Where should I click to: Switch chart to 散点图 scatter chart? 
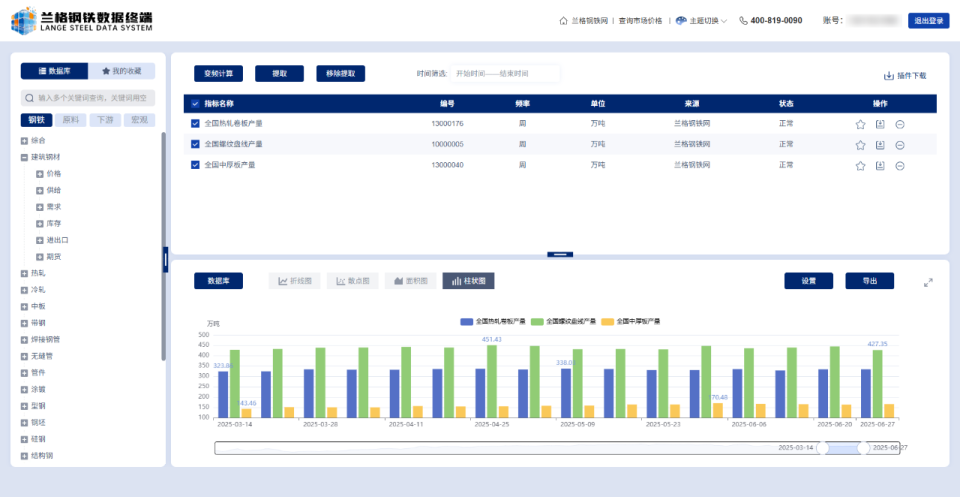click(x=352, y=281)
